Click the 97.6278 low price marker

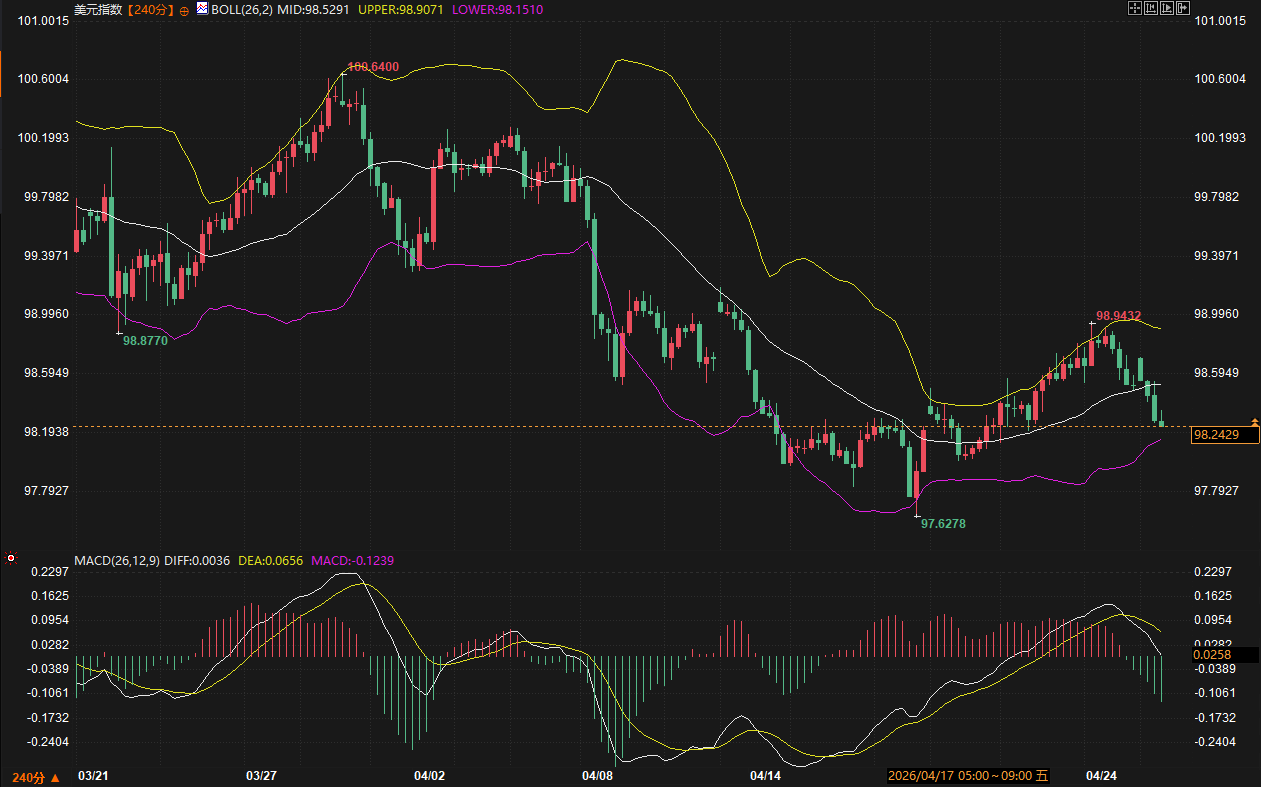(x=943, y=523)
